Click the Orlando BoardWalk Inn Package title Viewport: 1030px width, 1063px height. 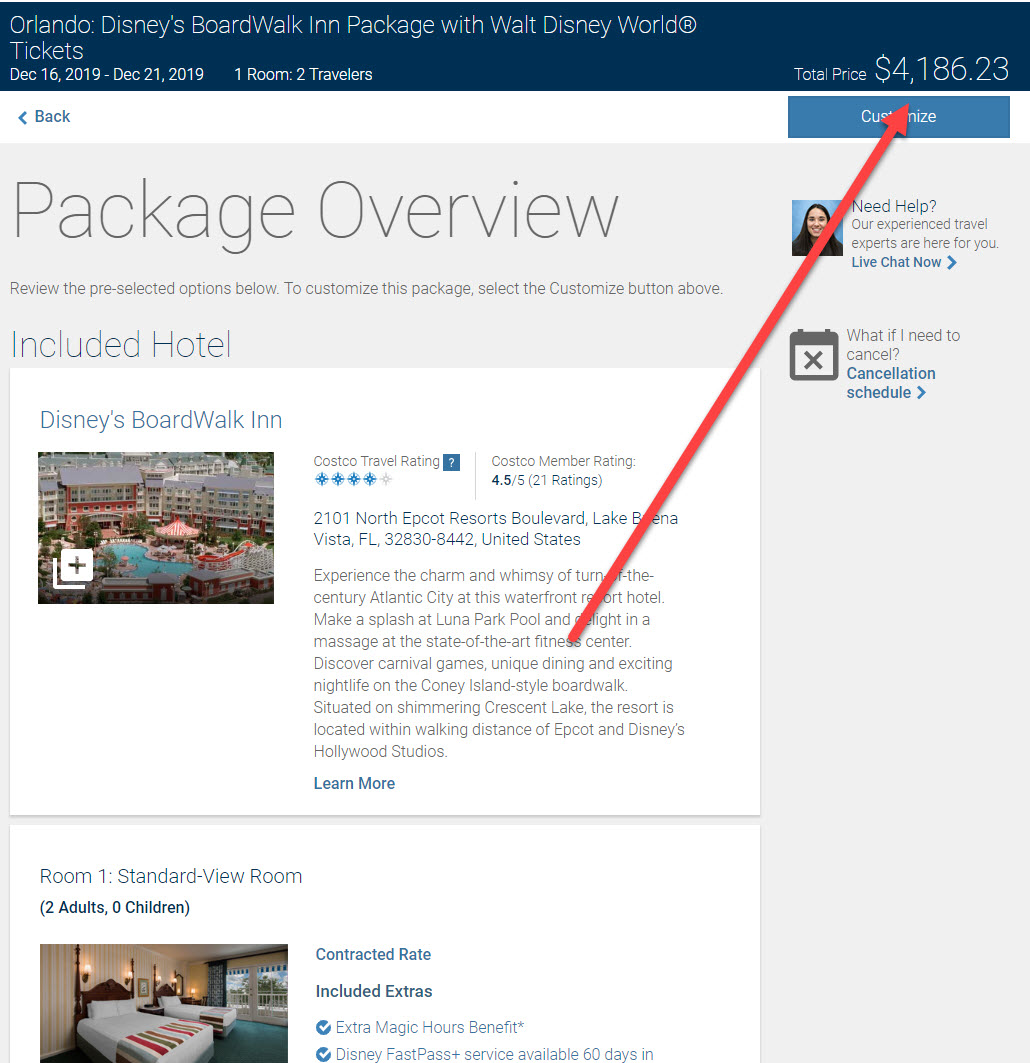pyautogui.click(x=353, y=37)
